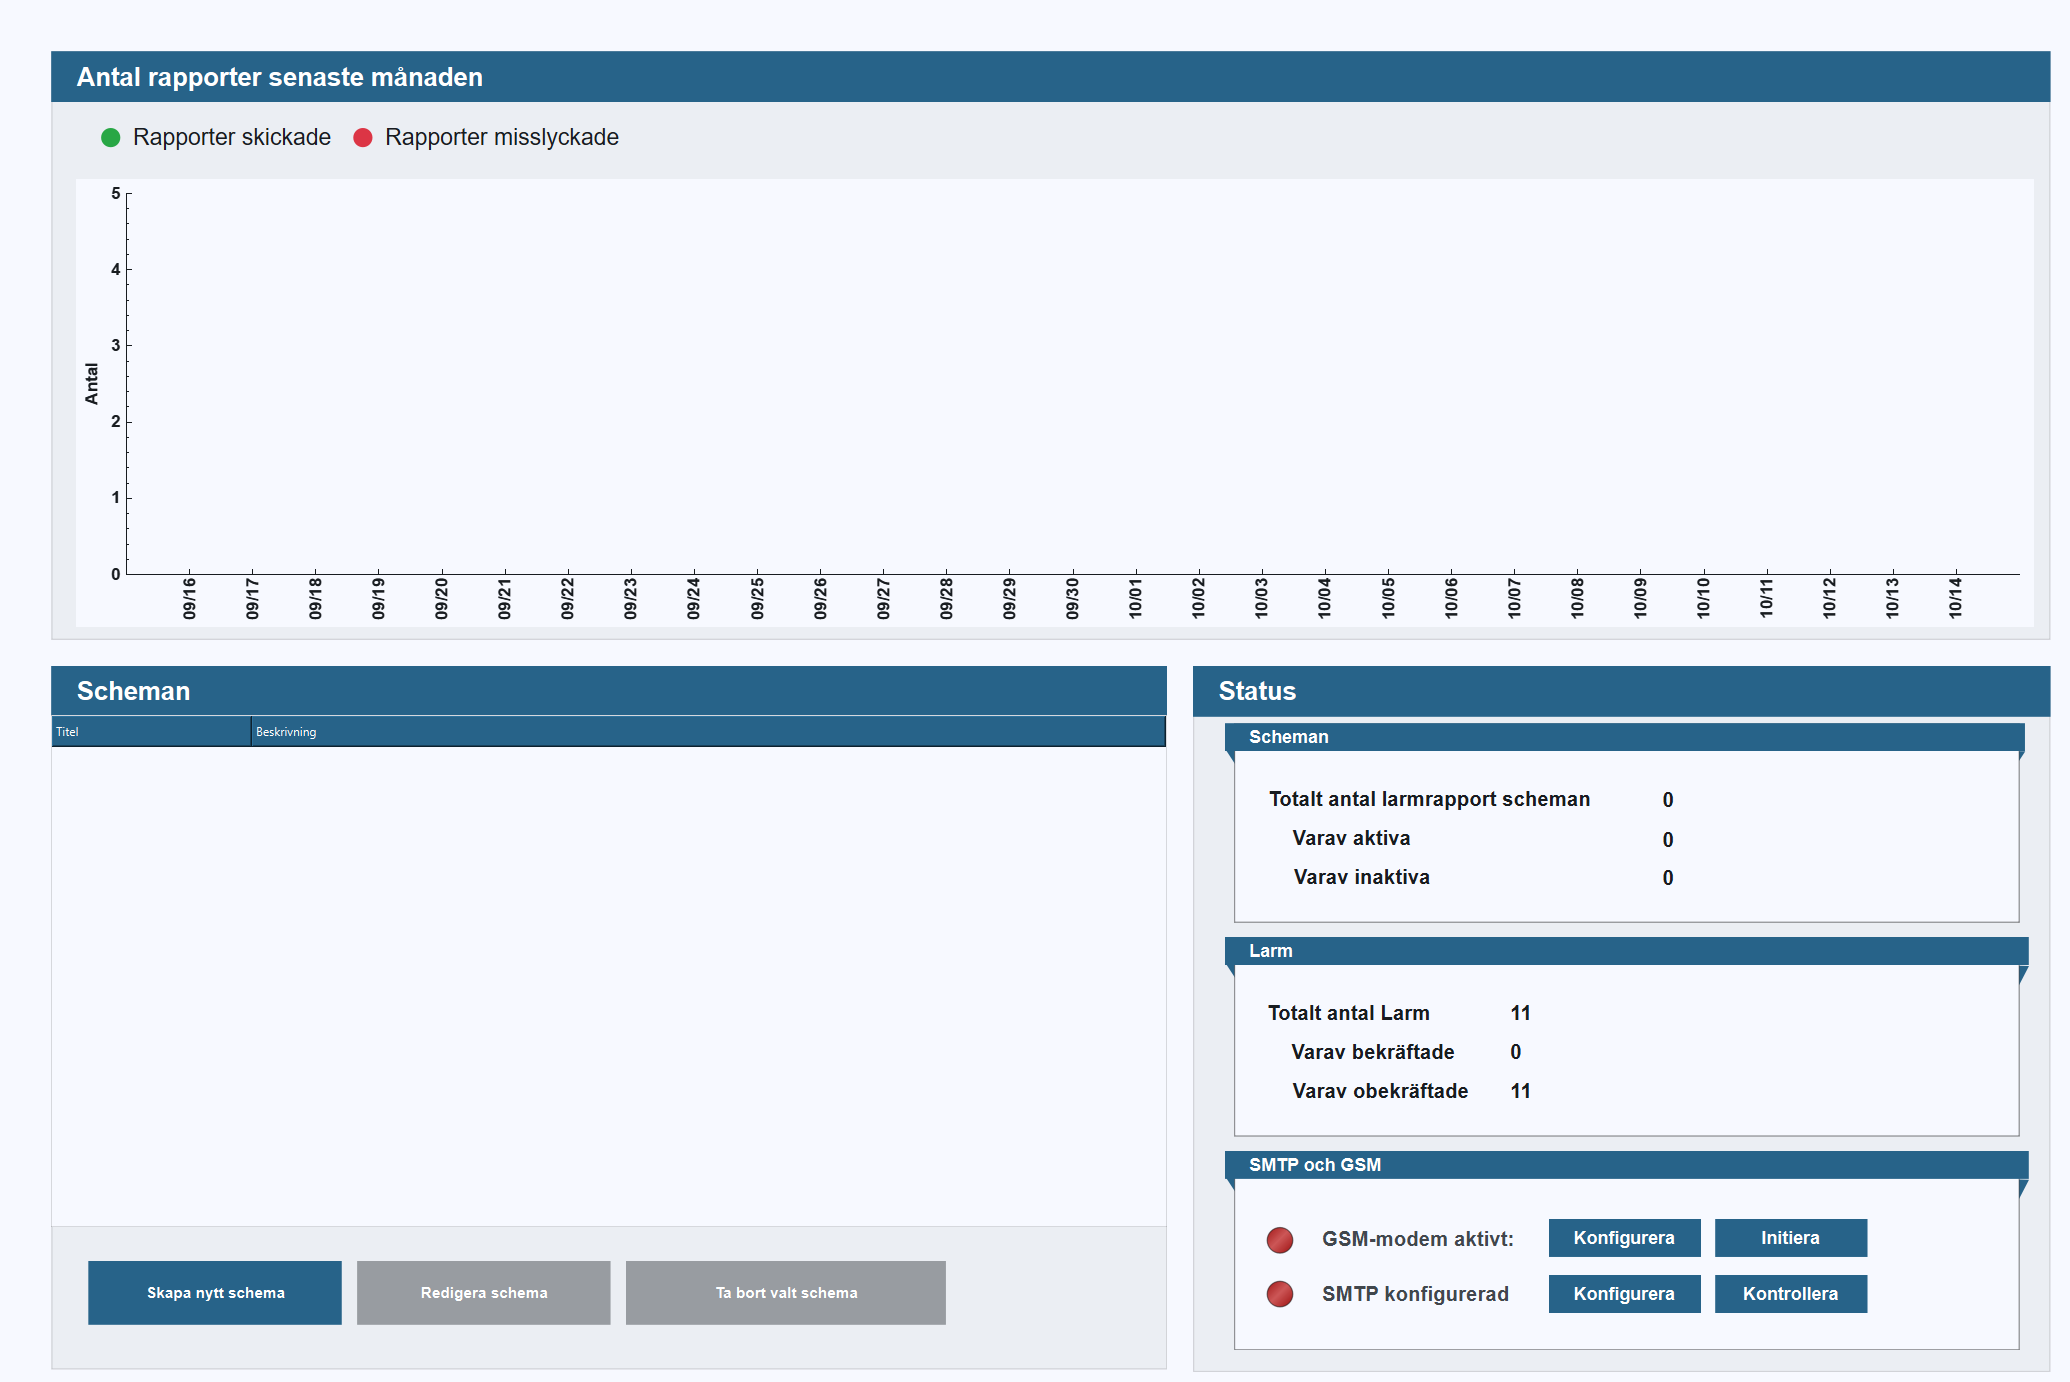Sort by the Beskrivning column header
The image size is (2070, 1382).
[706, 732]
